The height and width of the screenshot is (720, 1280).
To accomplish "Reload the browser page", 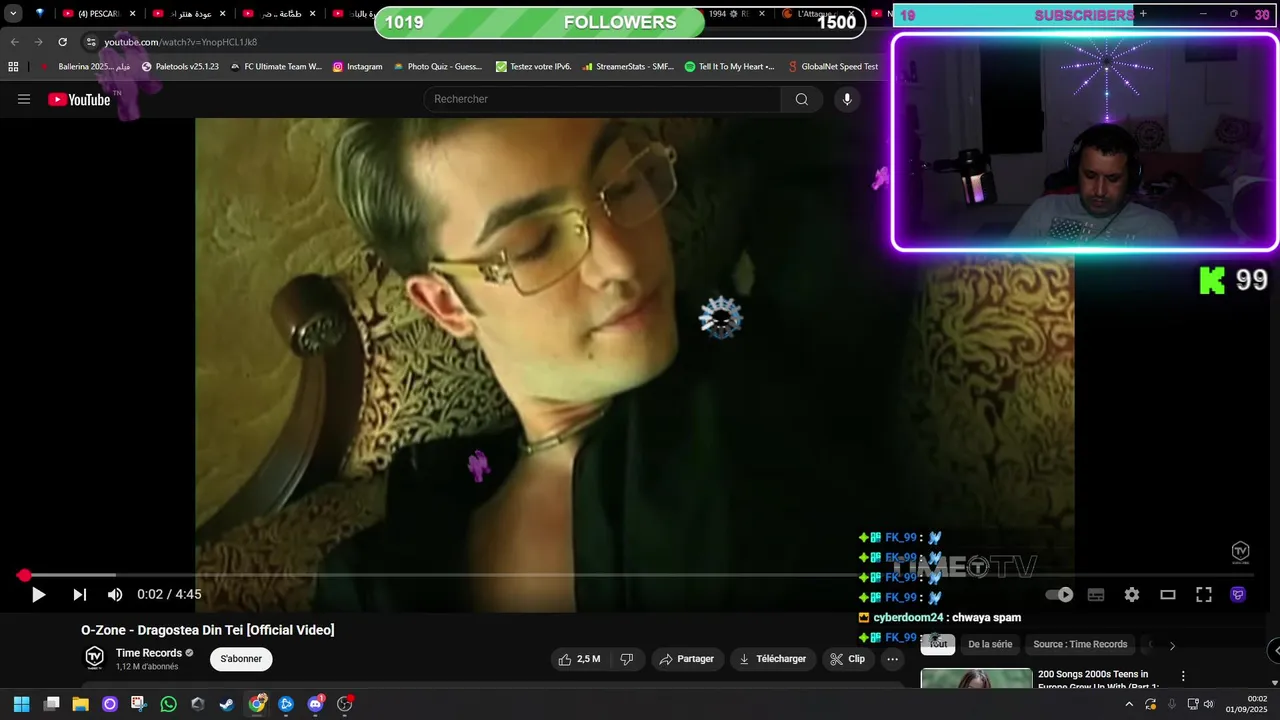I will click(x=62, y=42).
